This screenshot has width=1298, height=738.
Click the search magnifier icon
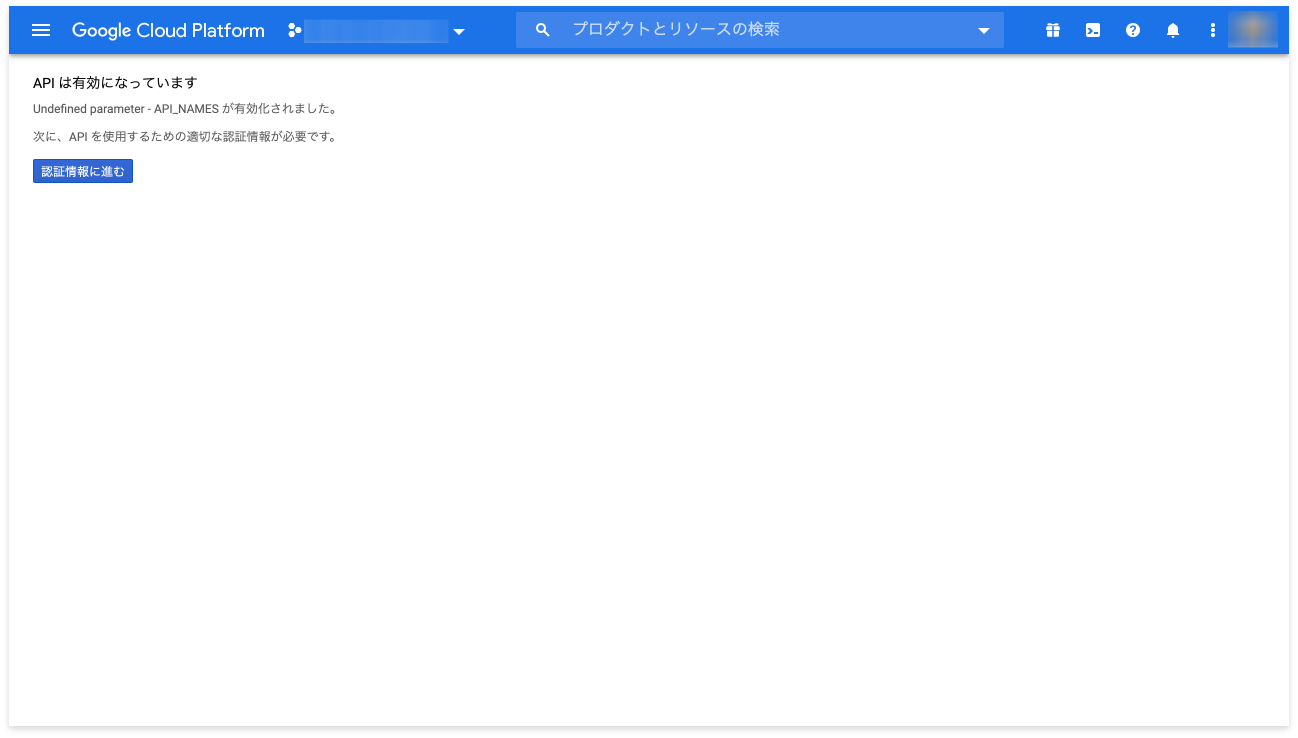pyautogui.click(x=542, y=30)
